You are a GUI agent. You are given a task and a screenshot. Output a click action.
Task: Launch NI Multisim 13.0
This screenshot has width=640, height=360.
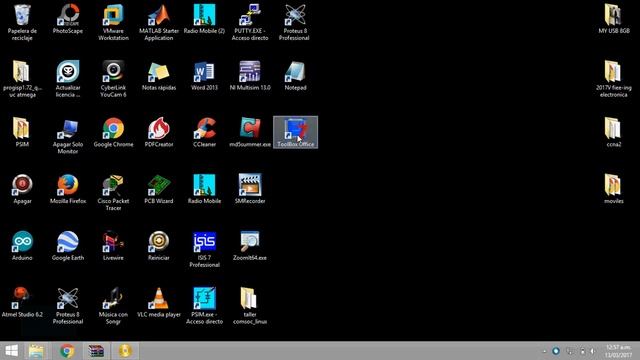(250, 76)
